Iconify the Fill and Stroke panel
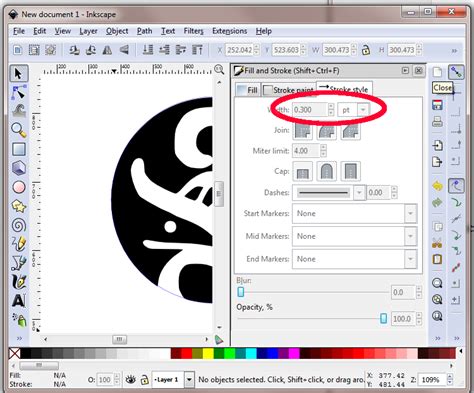The width and height of the screenshot is (474, 393). 405,71
